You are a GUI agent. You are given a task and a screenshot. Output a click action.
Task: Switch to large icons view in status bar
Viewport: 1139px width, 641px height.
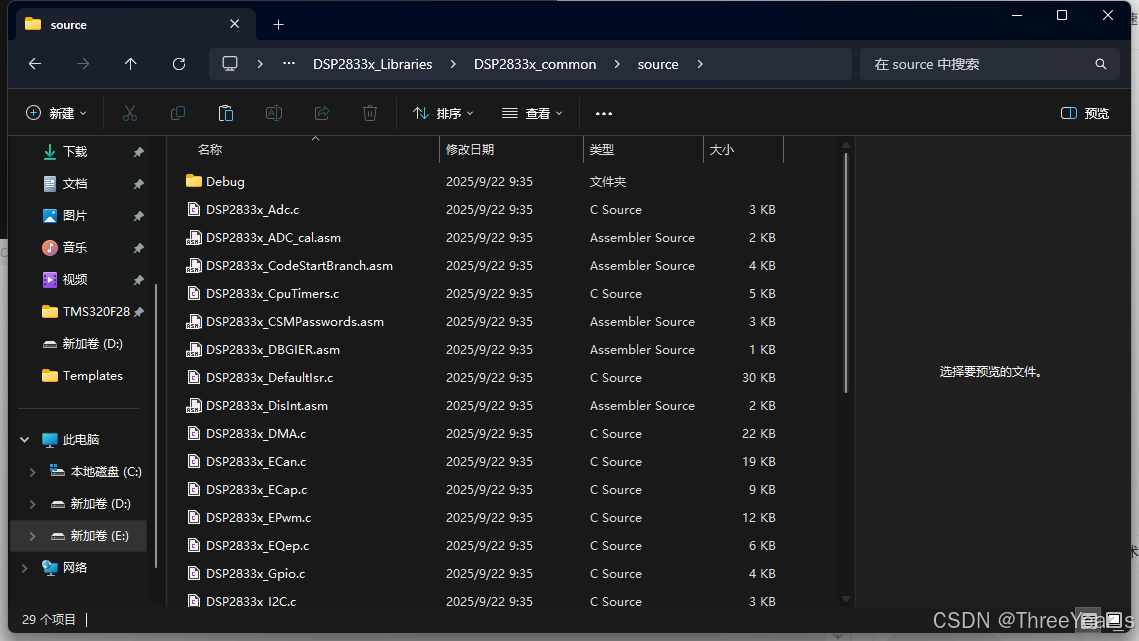[1114, 620]
